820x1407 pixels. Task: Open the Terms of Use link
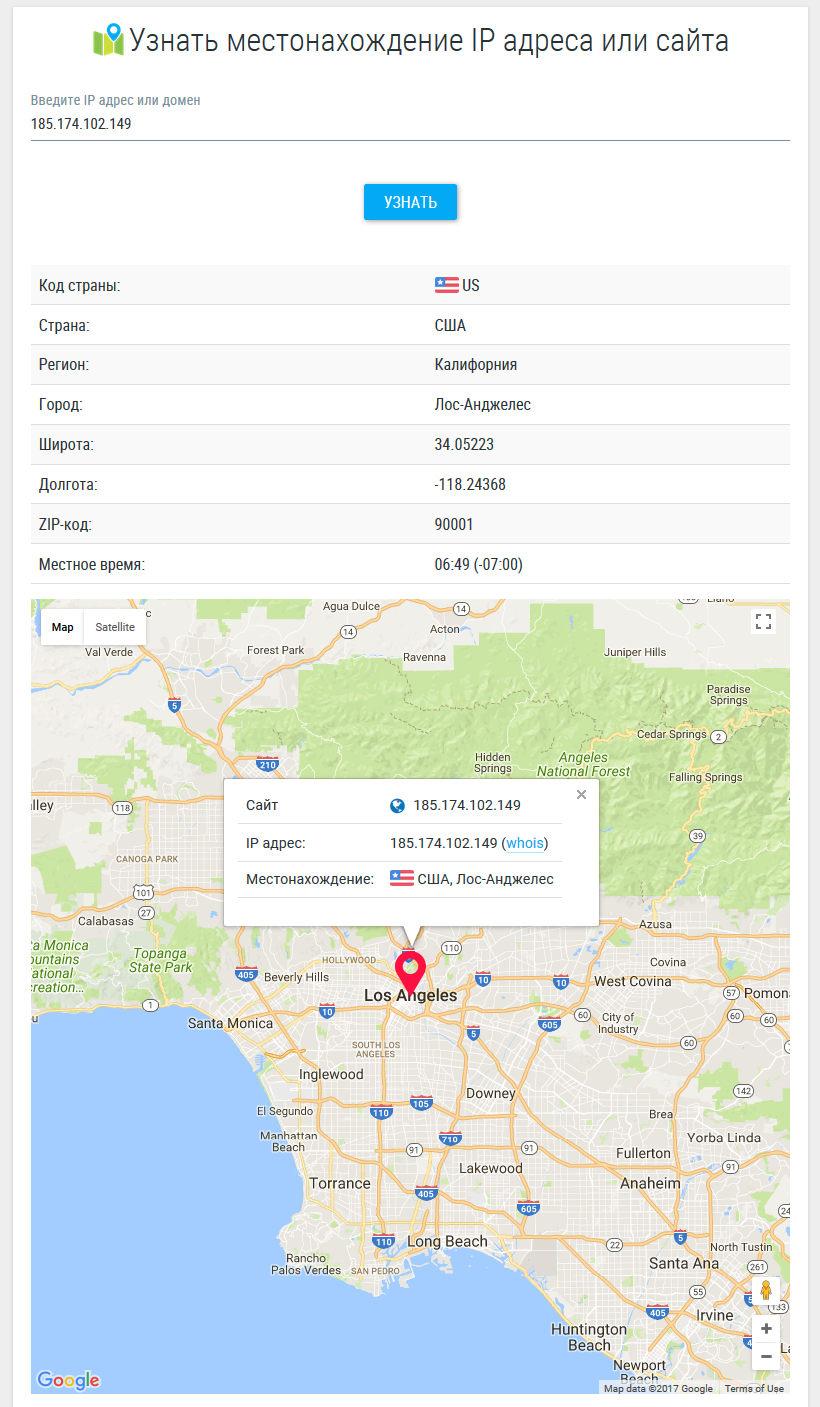pyautogui.click(x=754, y=1388)
